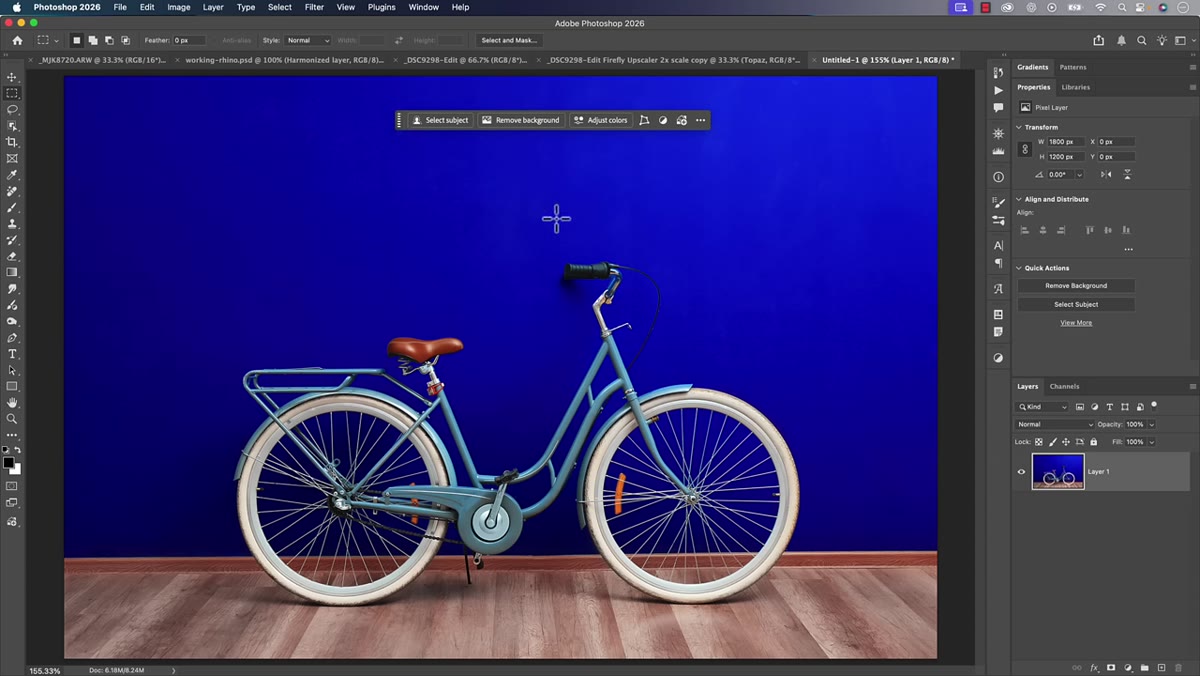Screen dimensions: 1200x676
Task: Open the rotation angle dropdown
Action: pyautogui.click(x=1079, y=174)
